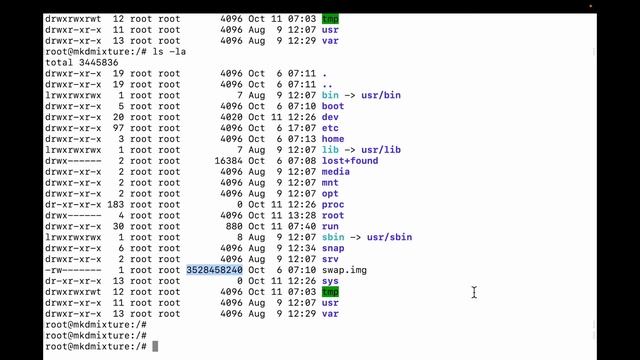Select the 'sbin' symlink name
Screen dimensions: 640x360
333,237
